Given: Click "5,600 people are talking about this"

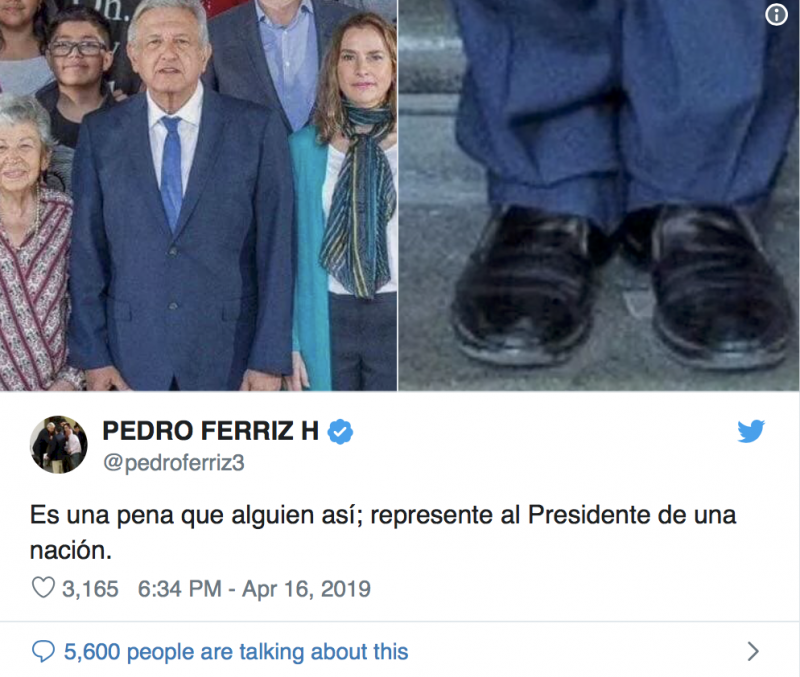Looking at the screenshot, I should pyautogui.click(x=236, y=652).
